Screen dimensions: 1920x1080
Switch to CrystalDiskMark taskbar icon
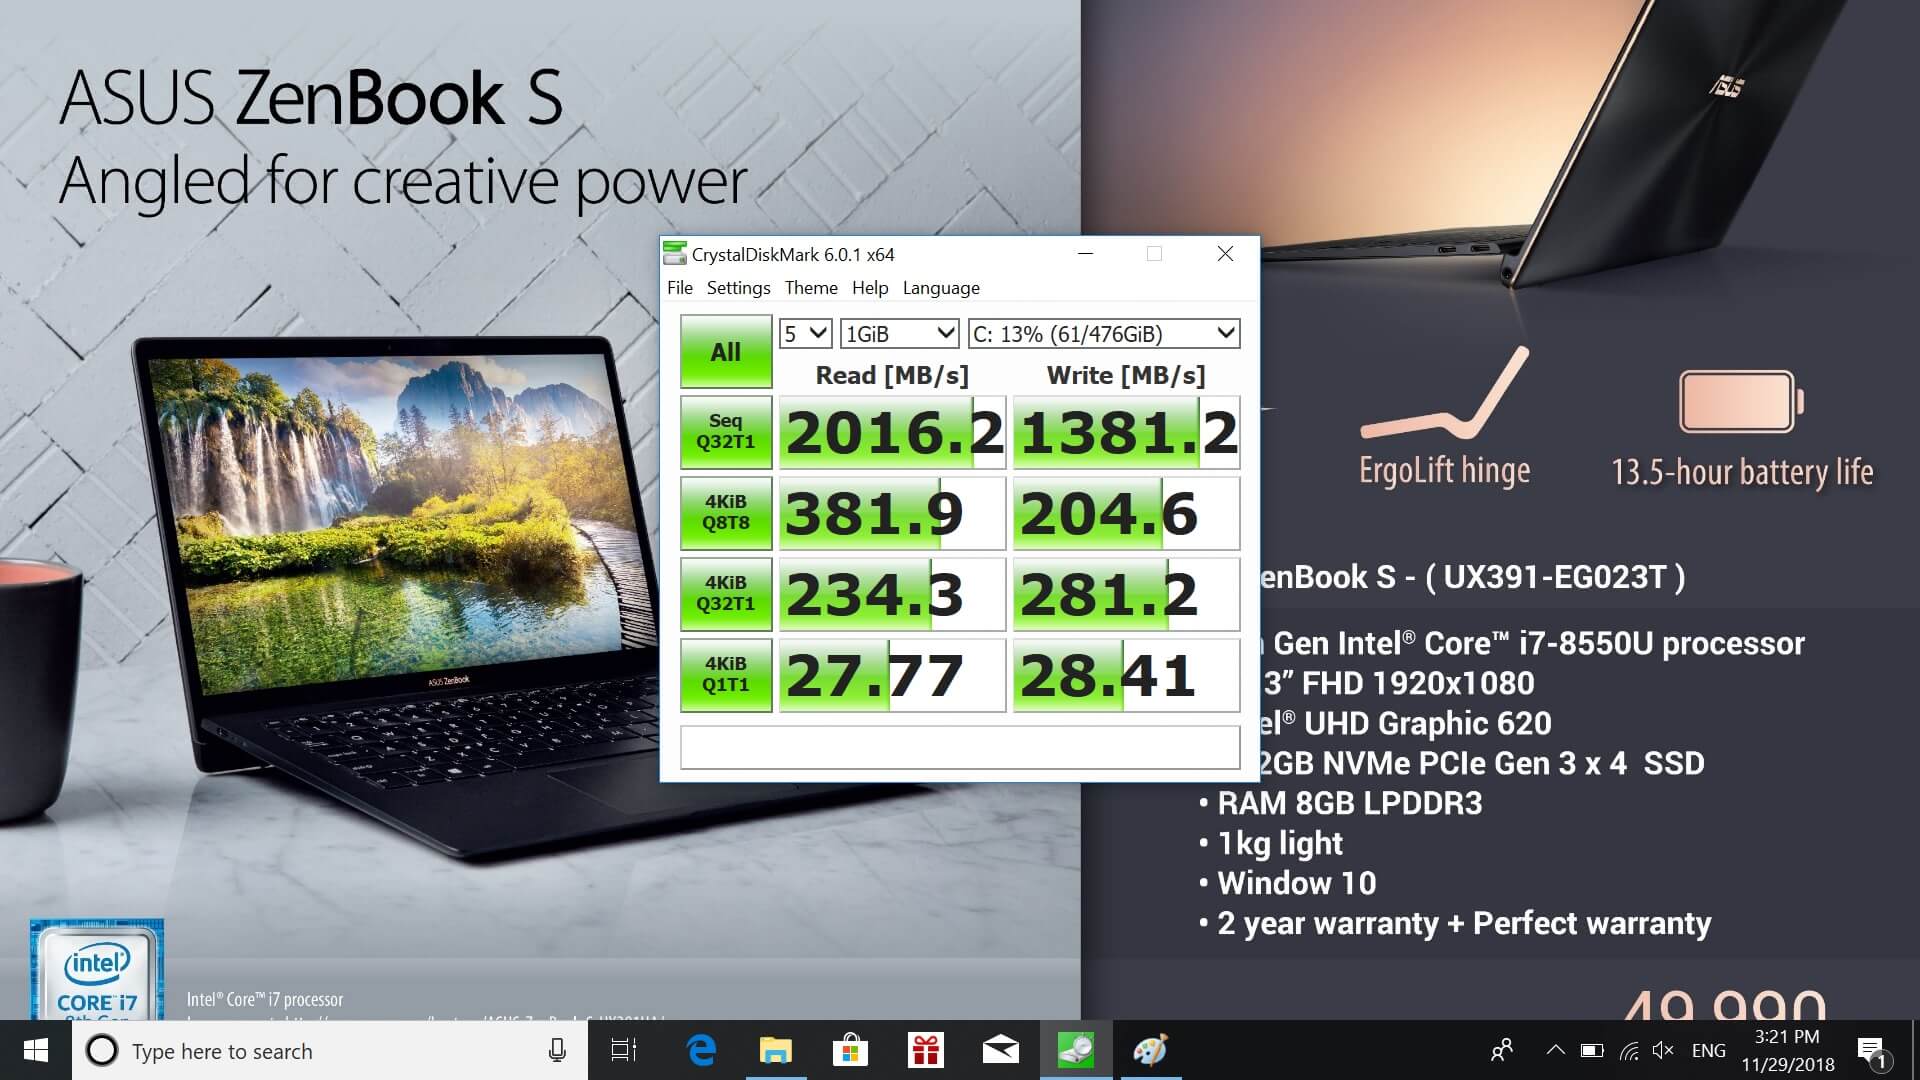coord(1076,1050)
